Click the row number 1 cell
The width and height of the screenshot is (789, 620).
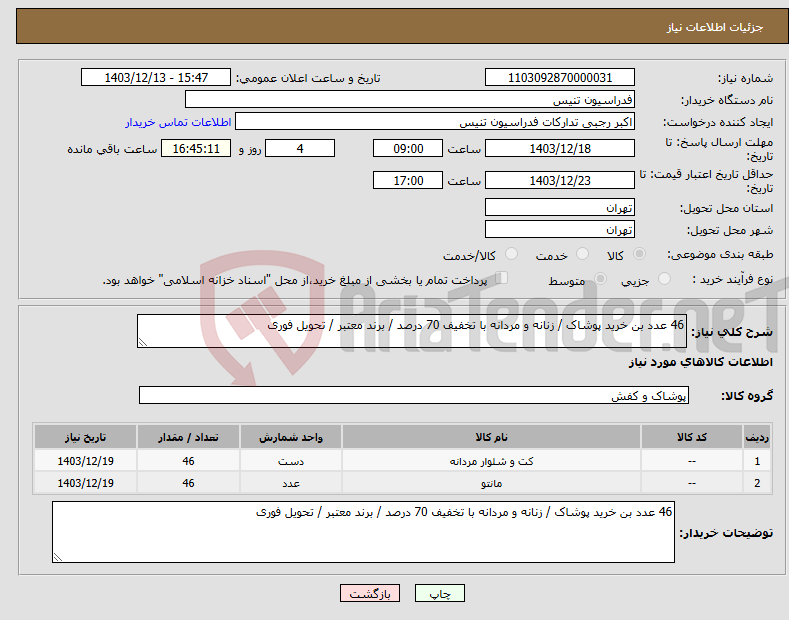pyautogui.click(x=757, y=461)
